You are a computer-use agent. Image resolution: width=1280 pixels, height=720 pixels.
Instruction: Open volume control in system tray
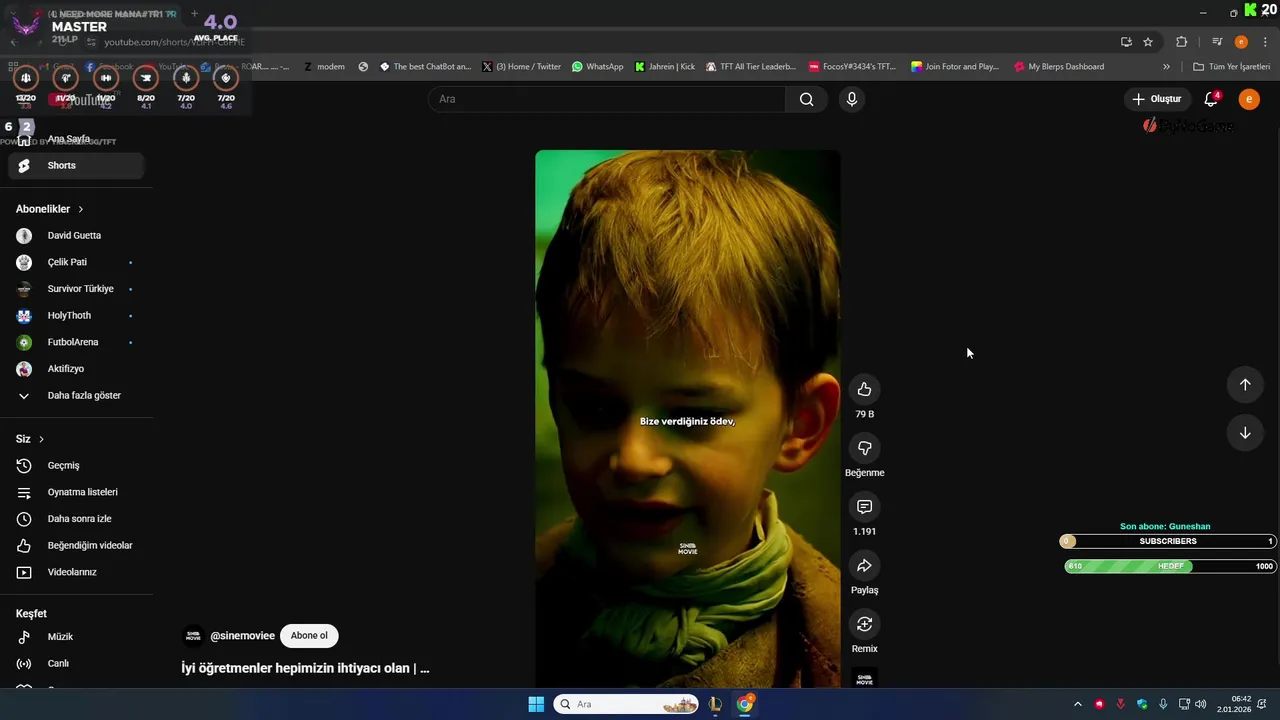pos(1200,704)
